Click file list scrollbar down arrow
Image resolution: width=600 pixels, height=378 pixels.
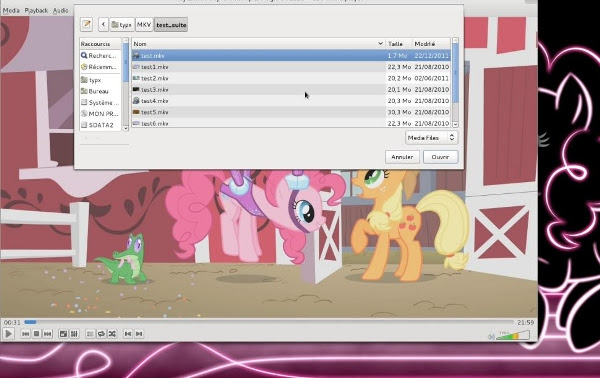pos(455,124)
